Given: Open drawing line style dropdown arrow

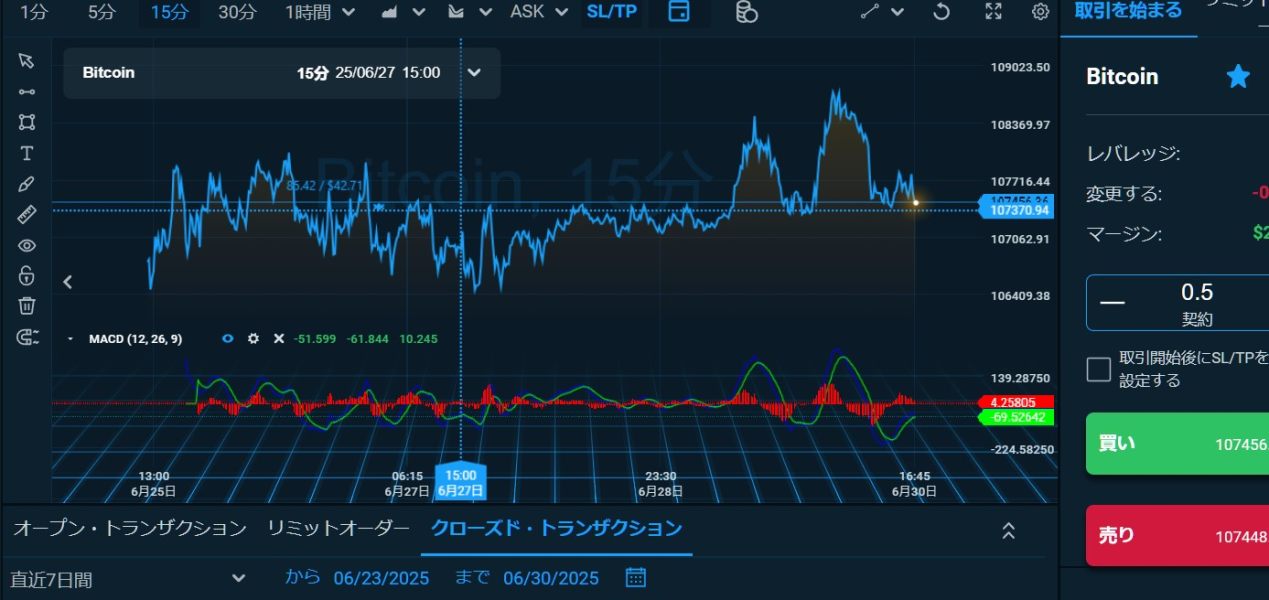Looking at the screenshot, I should tap(898, 12).
